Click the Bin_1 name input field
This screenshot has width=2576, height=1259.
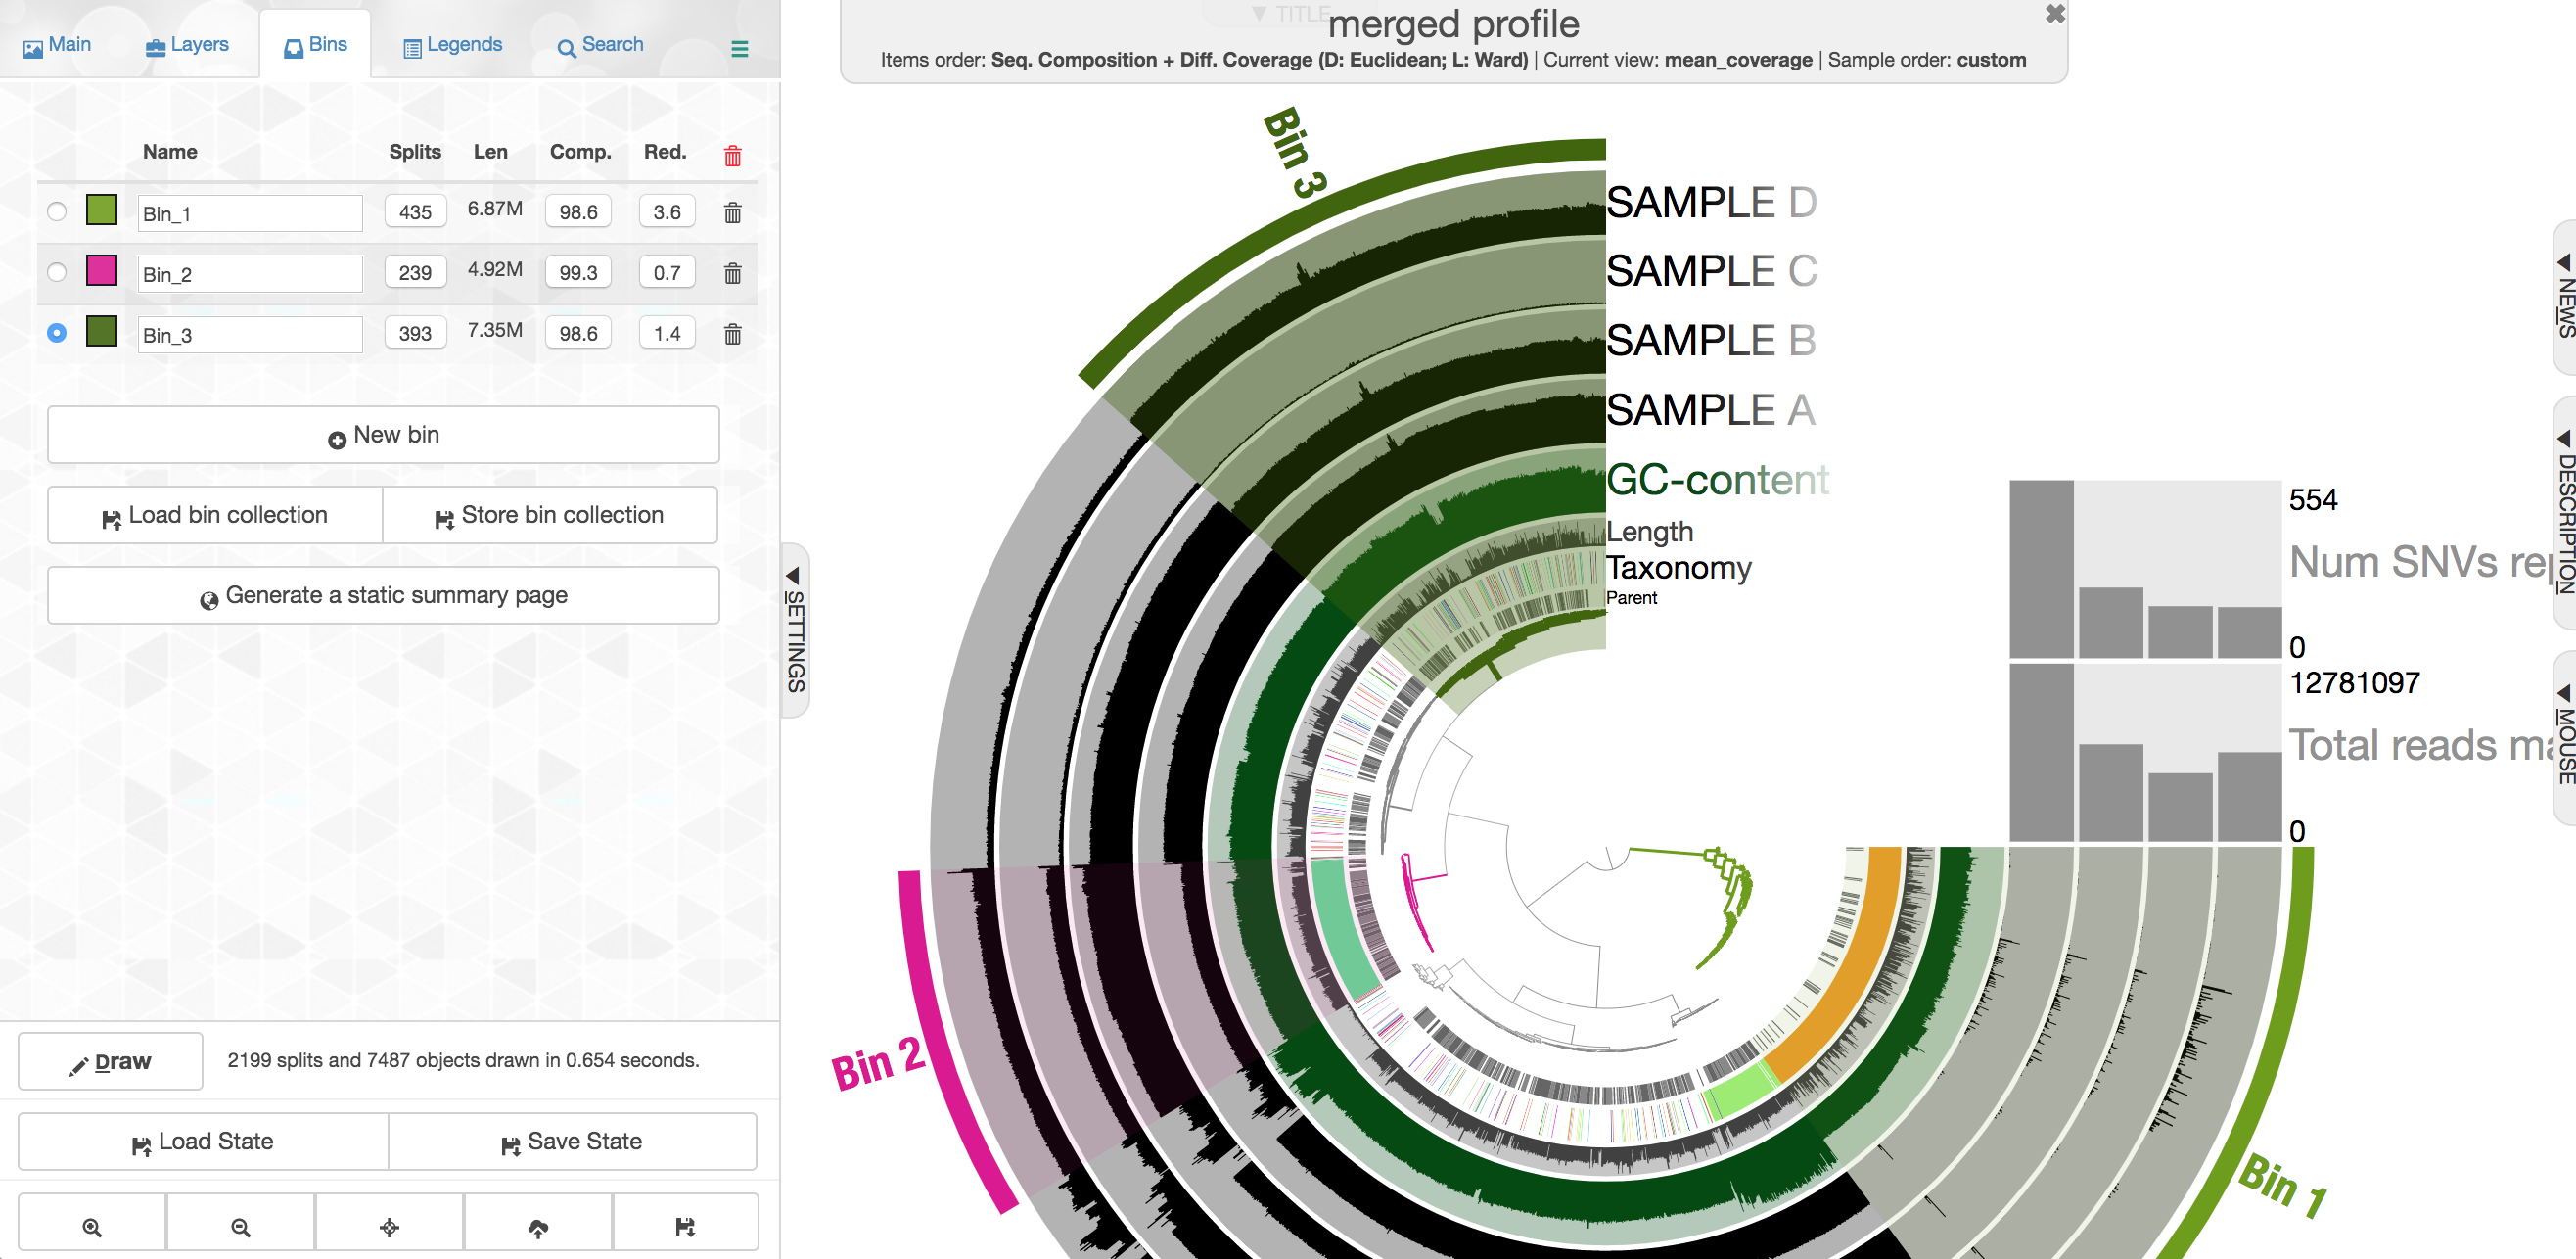coord(250,213)
